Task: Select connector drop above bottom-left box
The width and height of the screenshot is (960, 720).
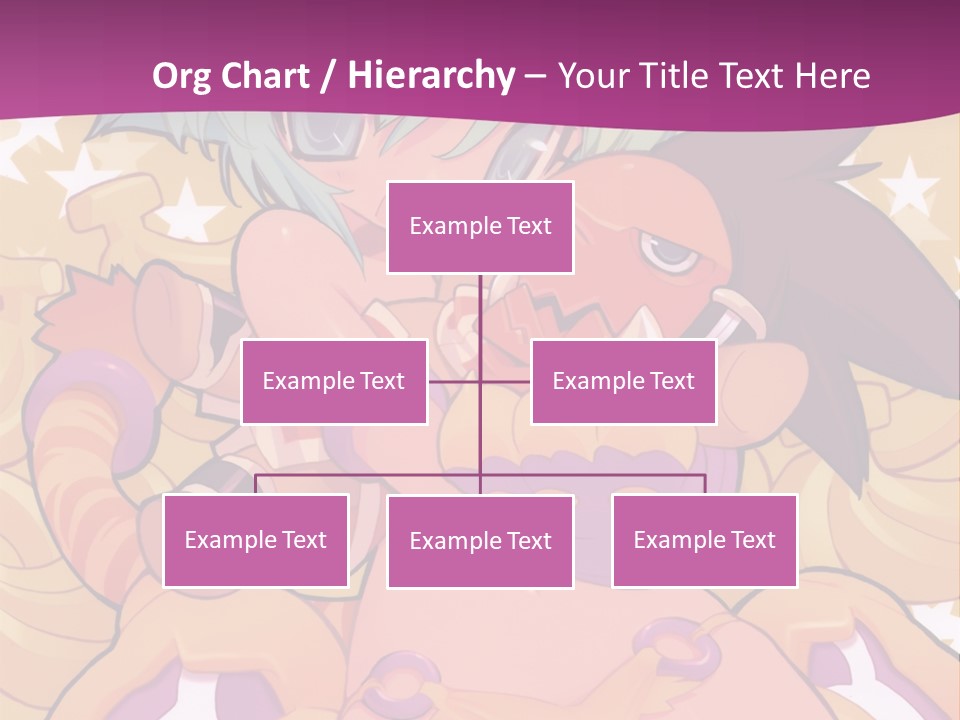Action: point(256,484)
